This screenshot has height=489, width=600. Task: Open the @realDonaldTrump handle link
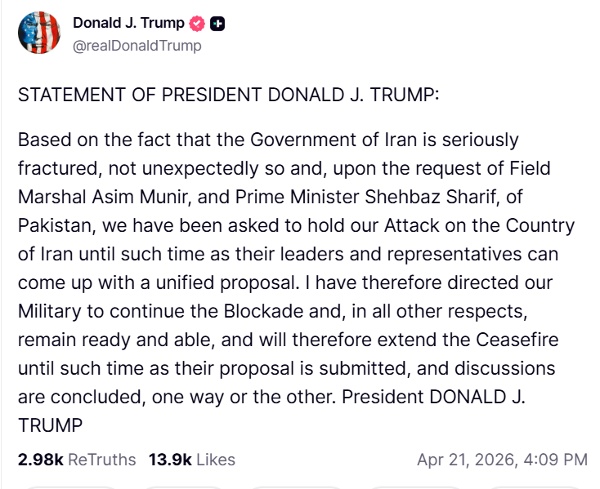(x=137, y=46)
